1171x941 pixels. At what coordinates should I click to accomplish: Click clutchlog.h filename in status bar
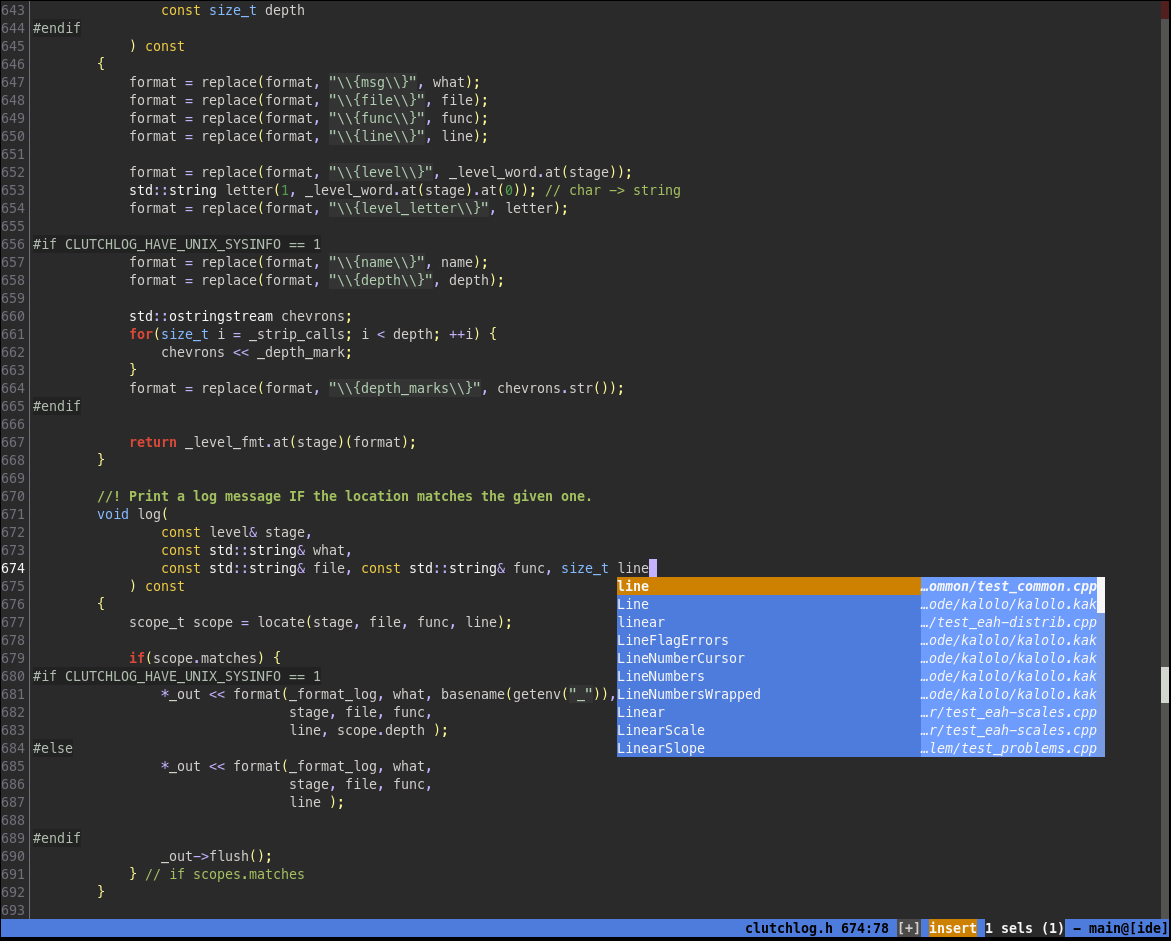click(x=788, y=928)
